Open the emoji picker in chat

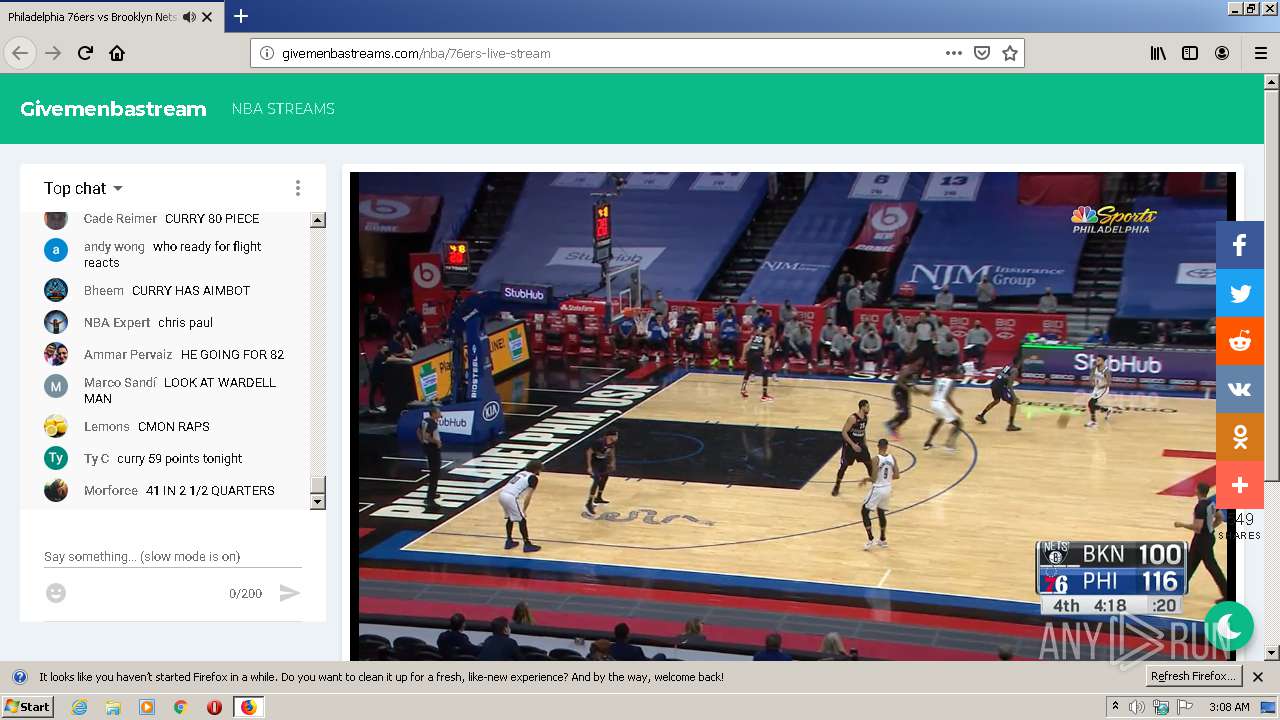tap(56, 593)
